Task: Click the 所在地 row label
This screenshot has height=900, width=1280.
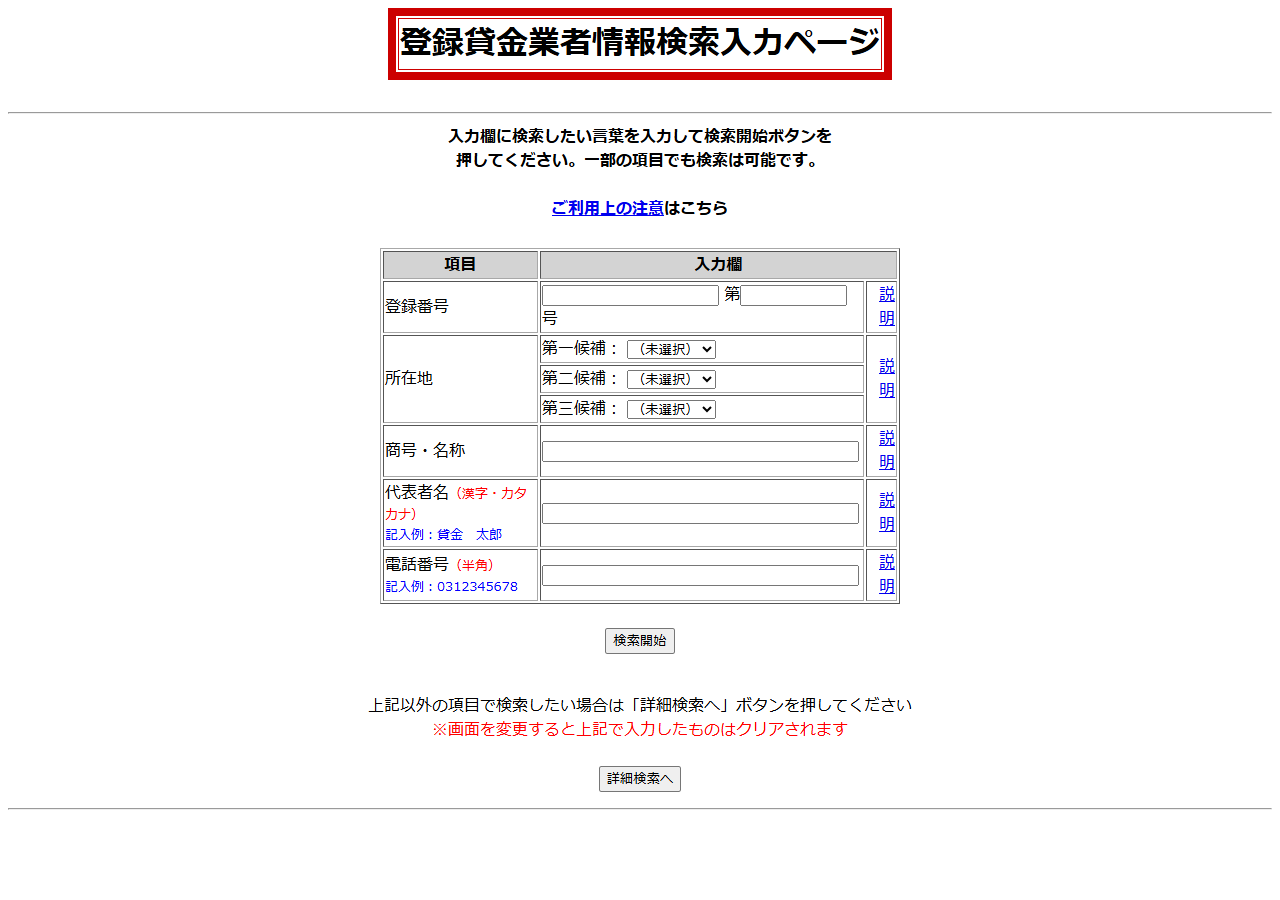Action: (409, 378)
